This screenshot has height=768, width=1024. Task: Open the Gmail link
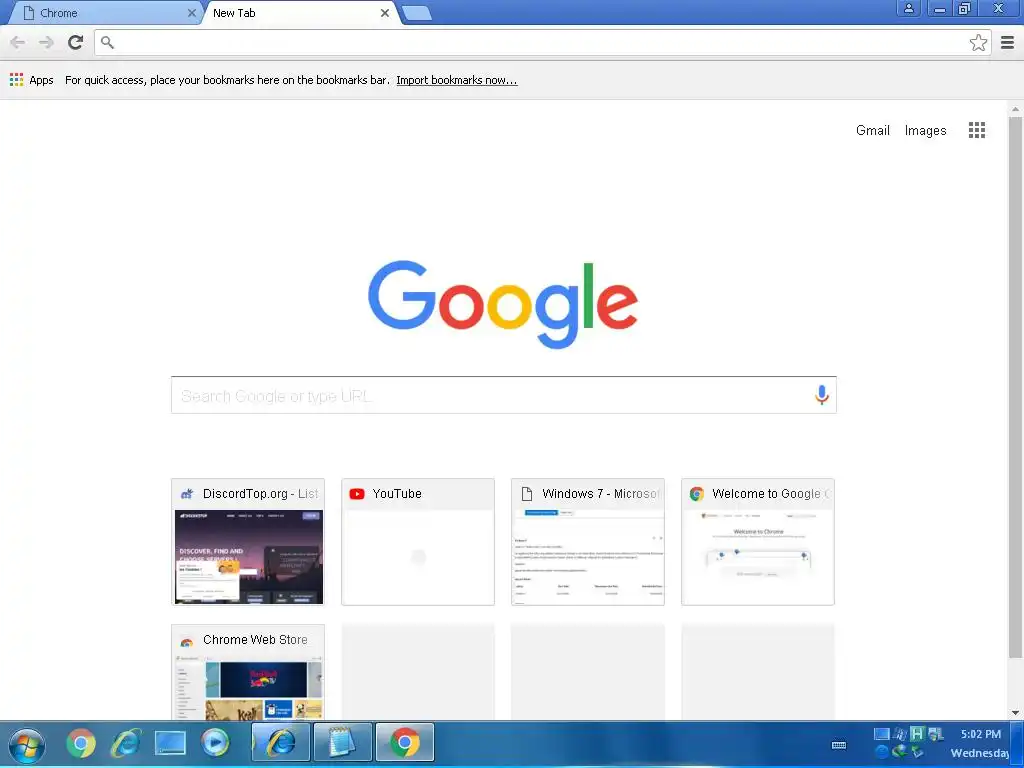click(x=872, y=130)
